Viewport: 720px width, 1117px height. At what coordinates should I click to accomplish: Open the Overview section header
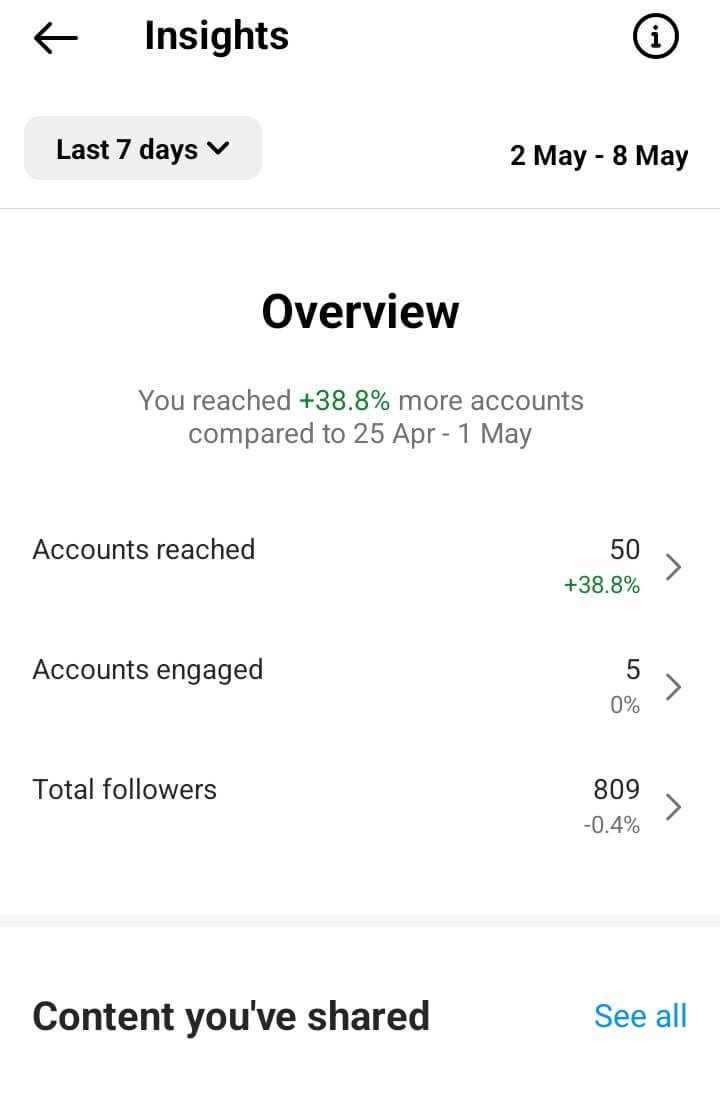coord(360,311)
